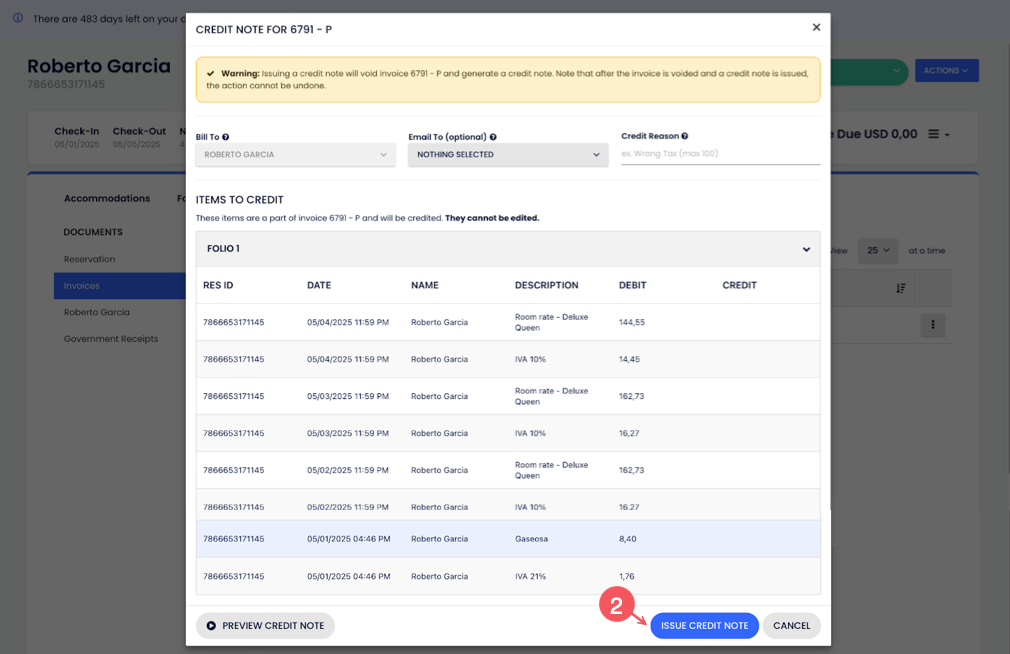Close the Credit Note dialog with X
This screenshot has width=1010, height=654.
point(816,27)
